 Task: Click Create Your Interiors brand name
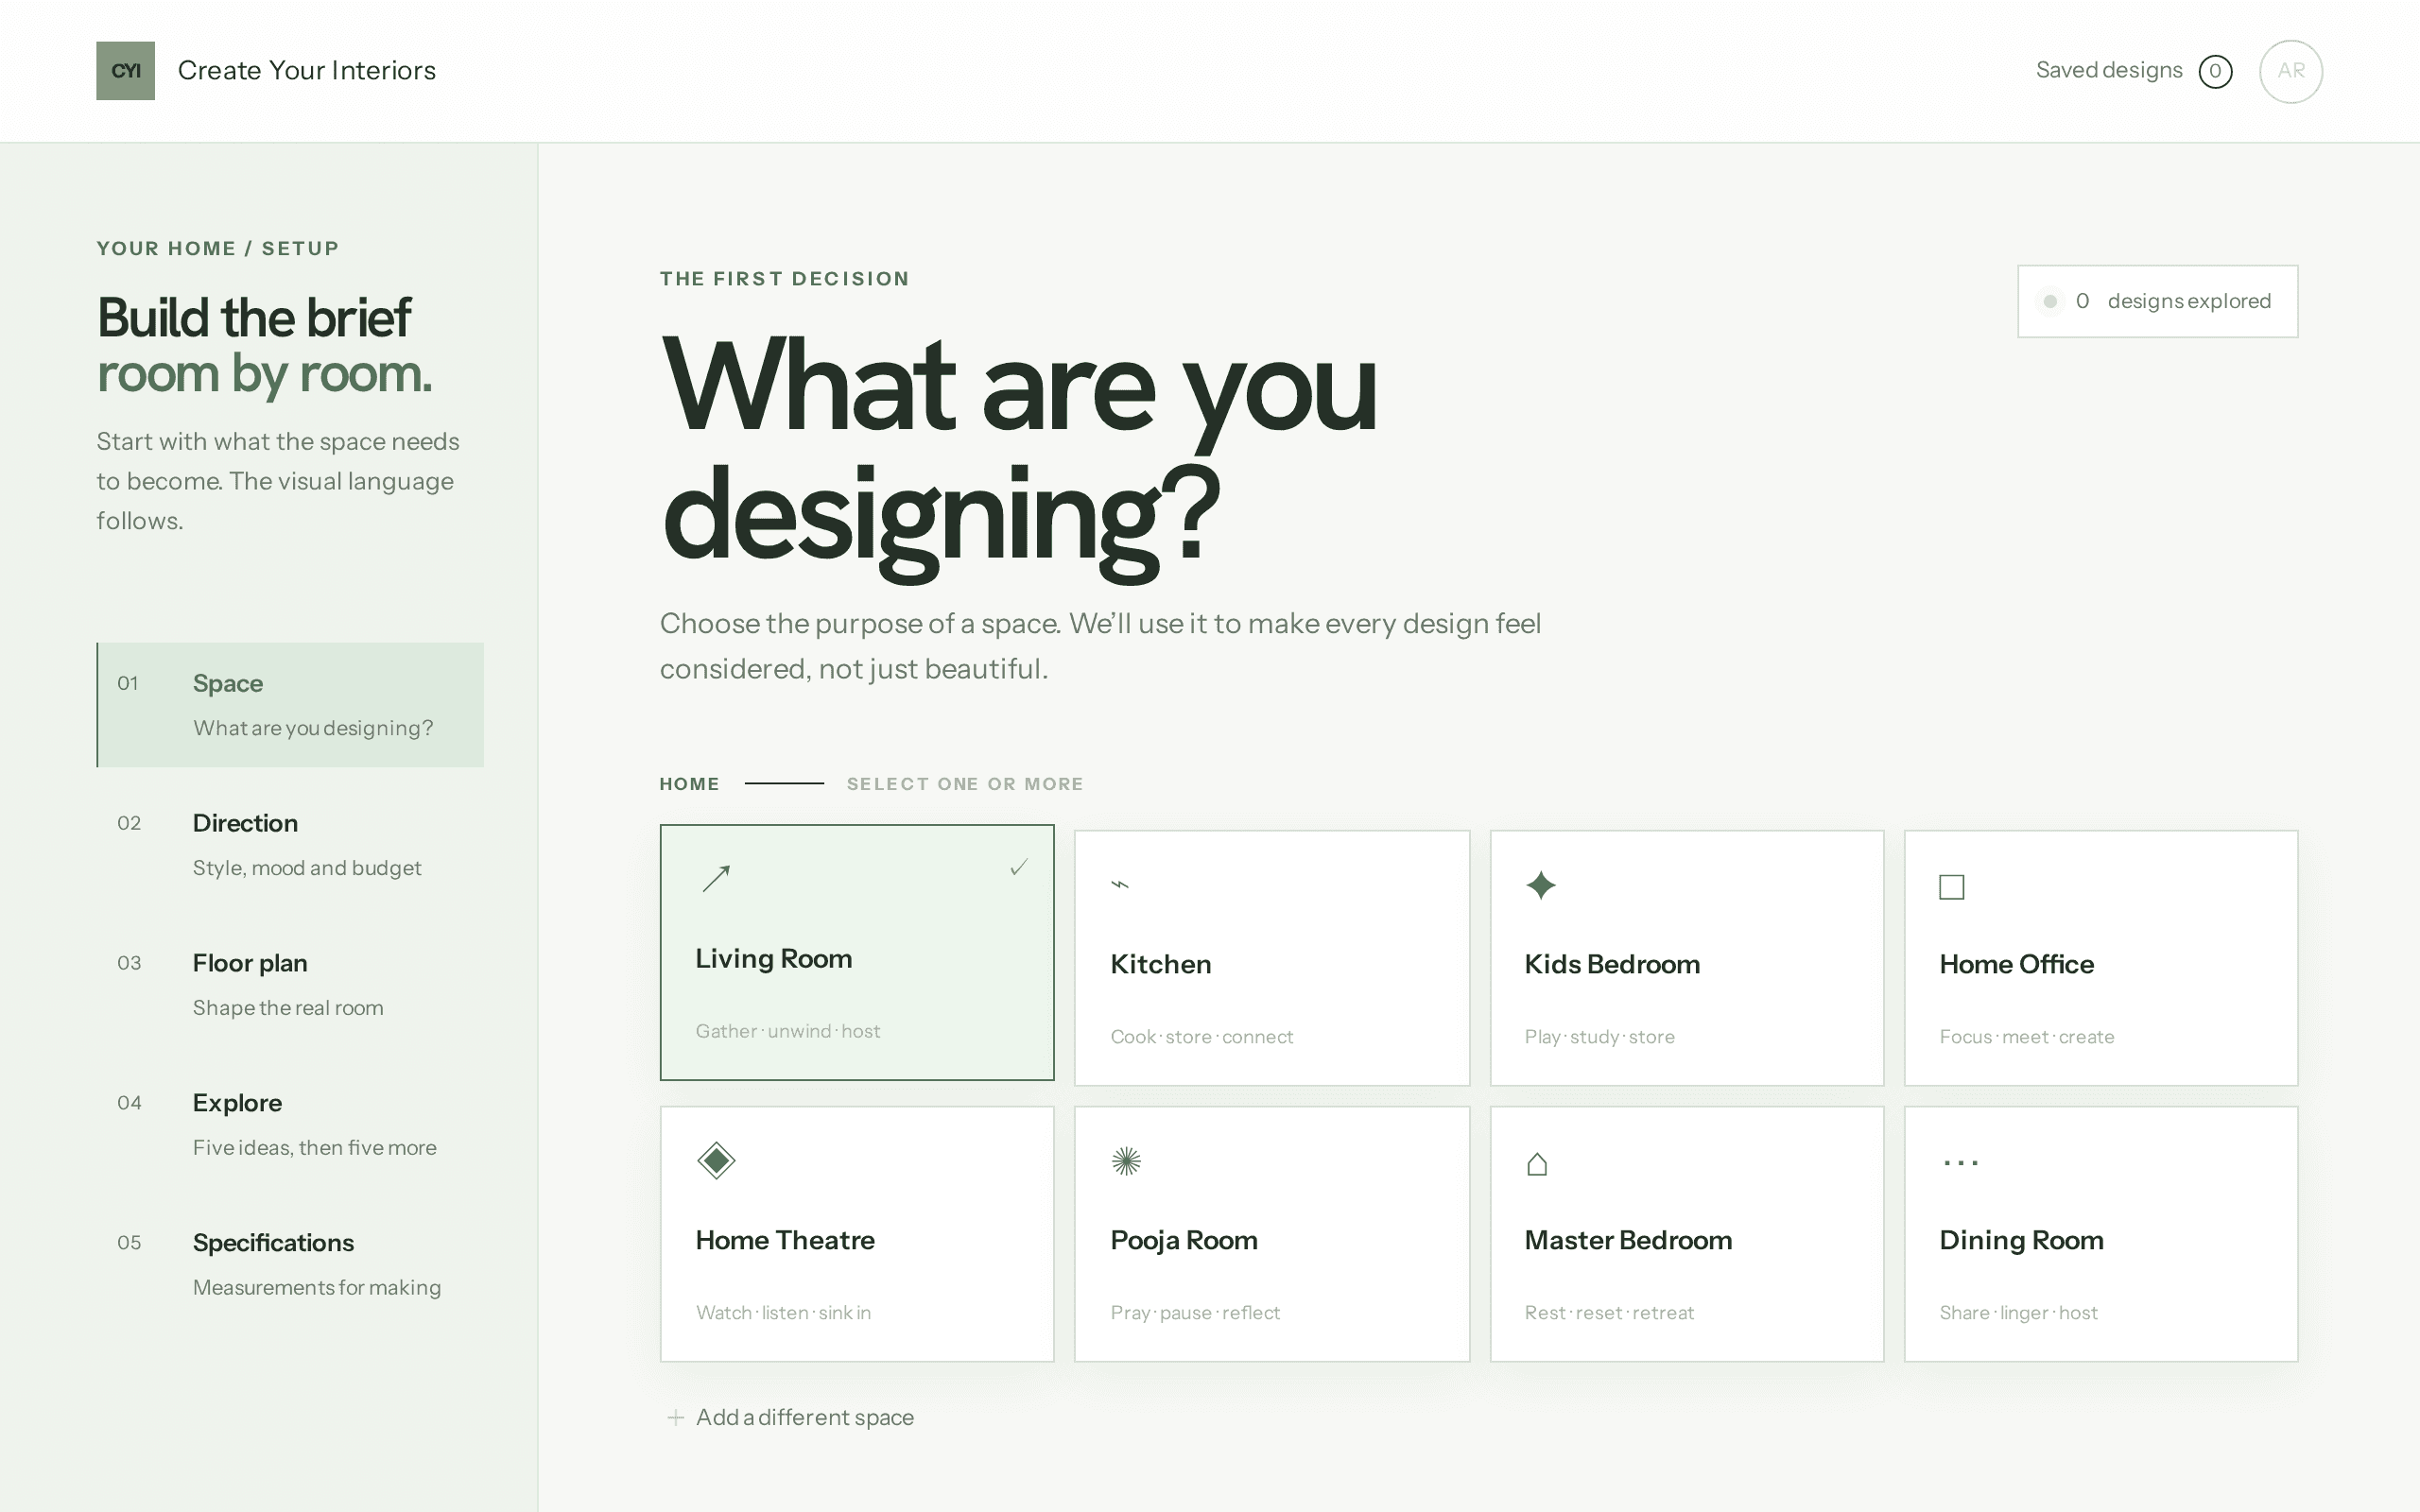pos(307,70)
